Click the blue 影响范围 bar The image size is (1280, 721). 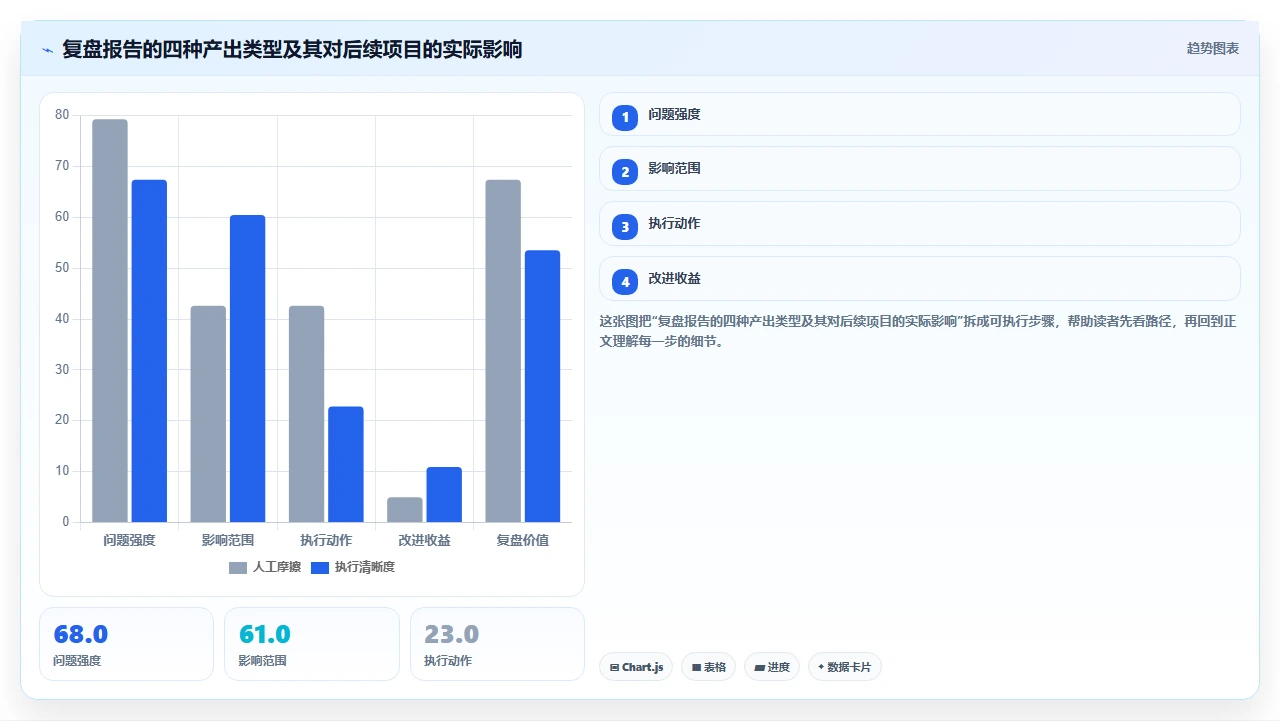[247, 369]
